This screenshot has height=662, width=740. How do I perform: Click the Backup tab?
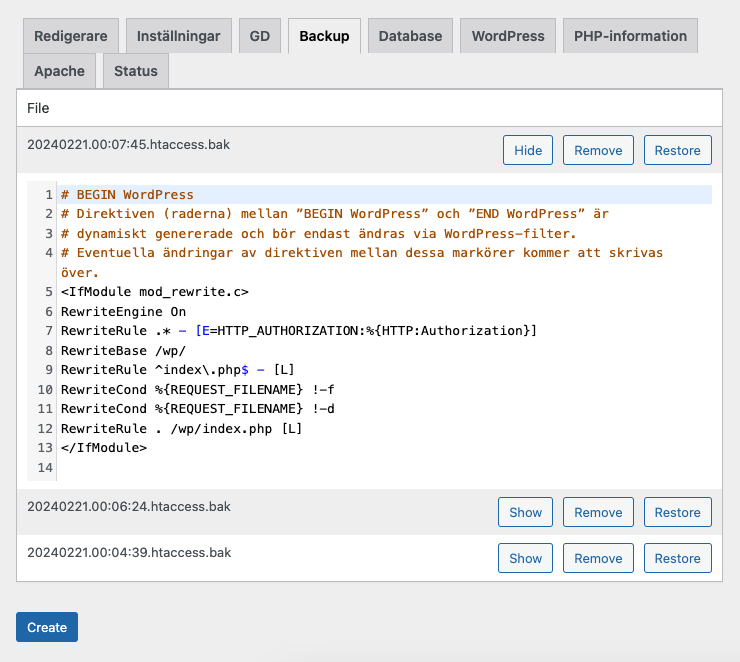(324, 36)
